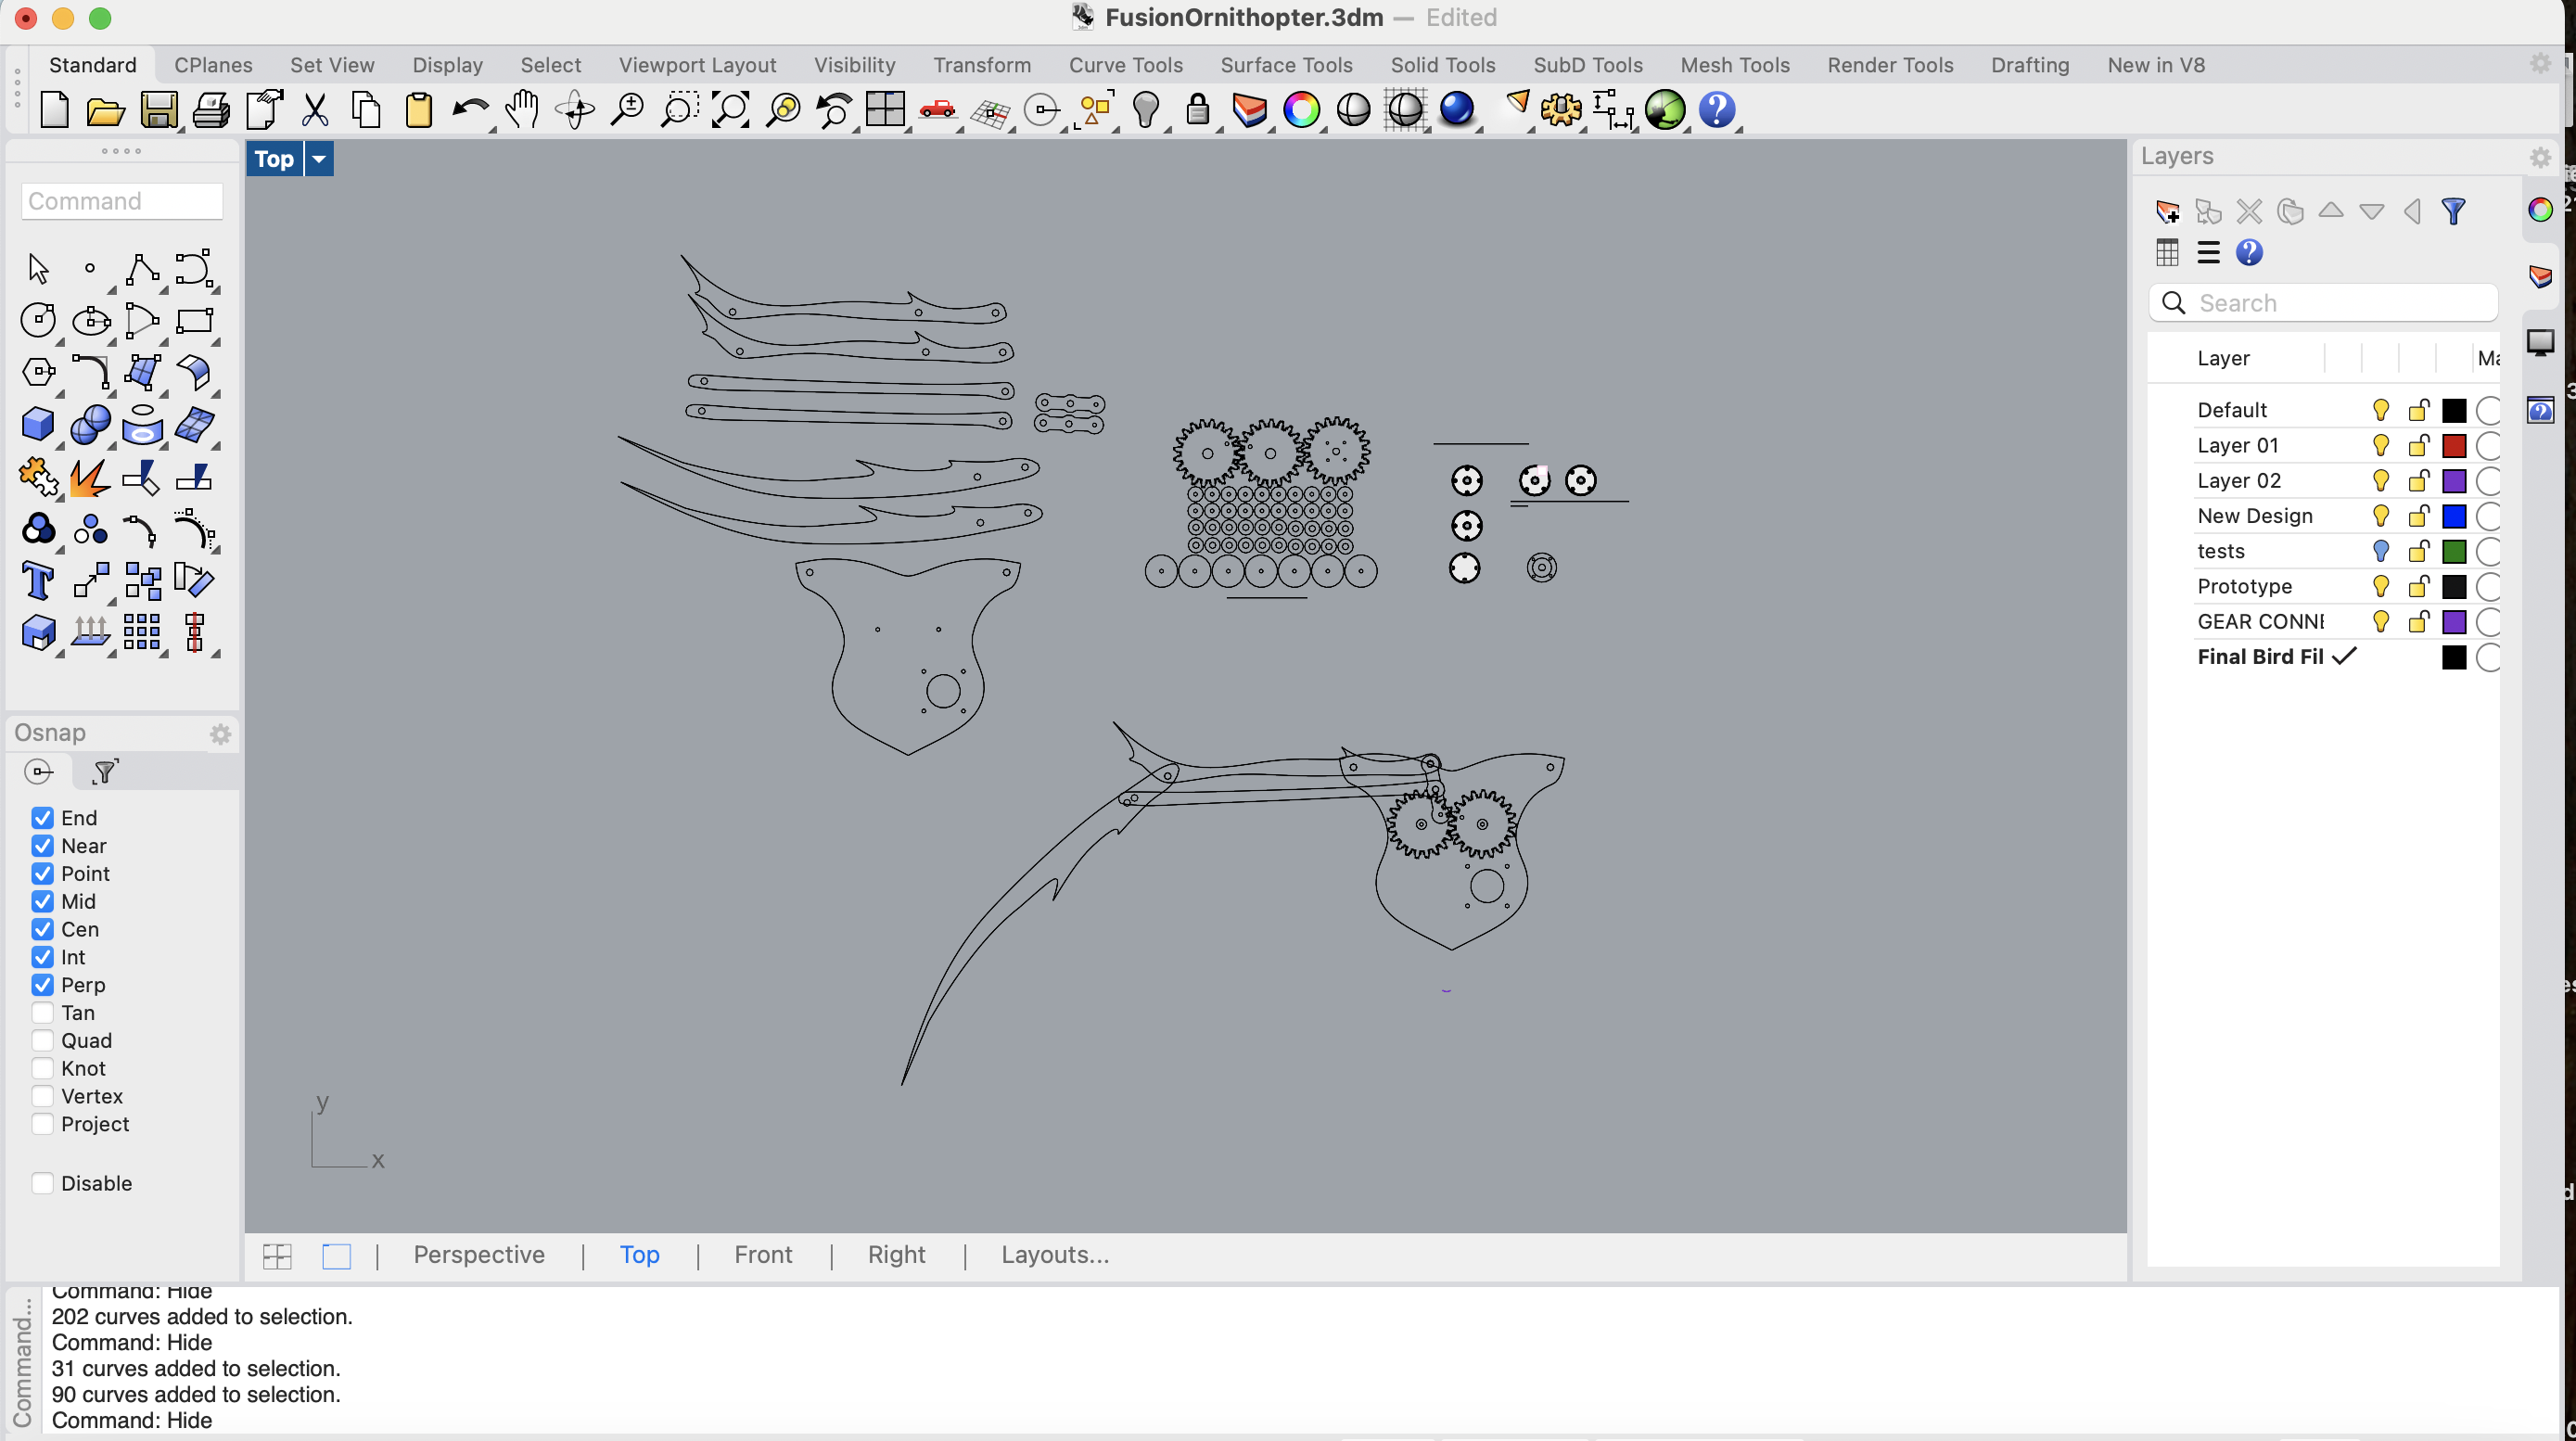Select the Circle tool icon
The width and height of the screenshot is (2576, 1441).
[x=38, y=320]
